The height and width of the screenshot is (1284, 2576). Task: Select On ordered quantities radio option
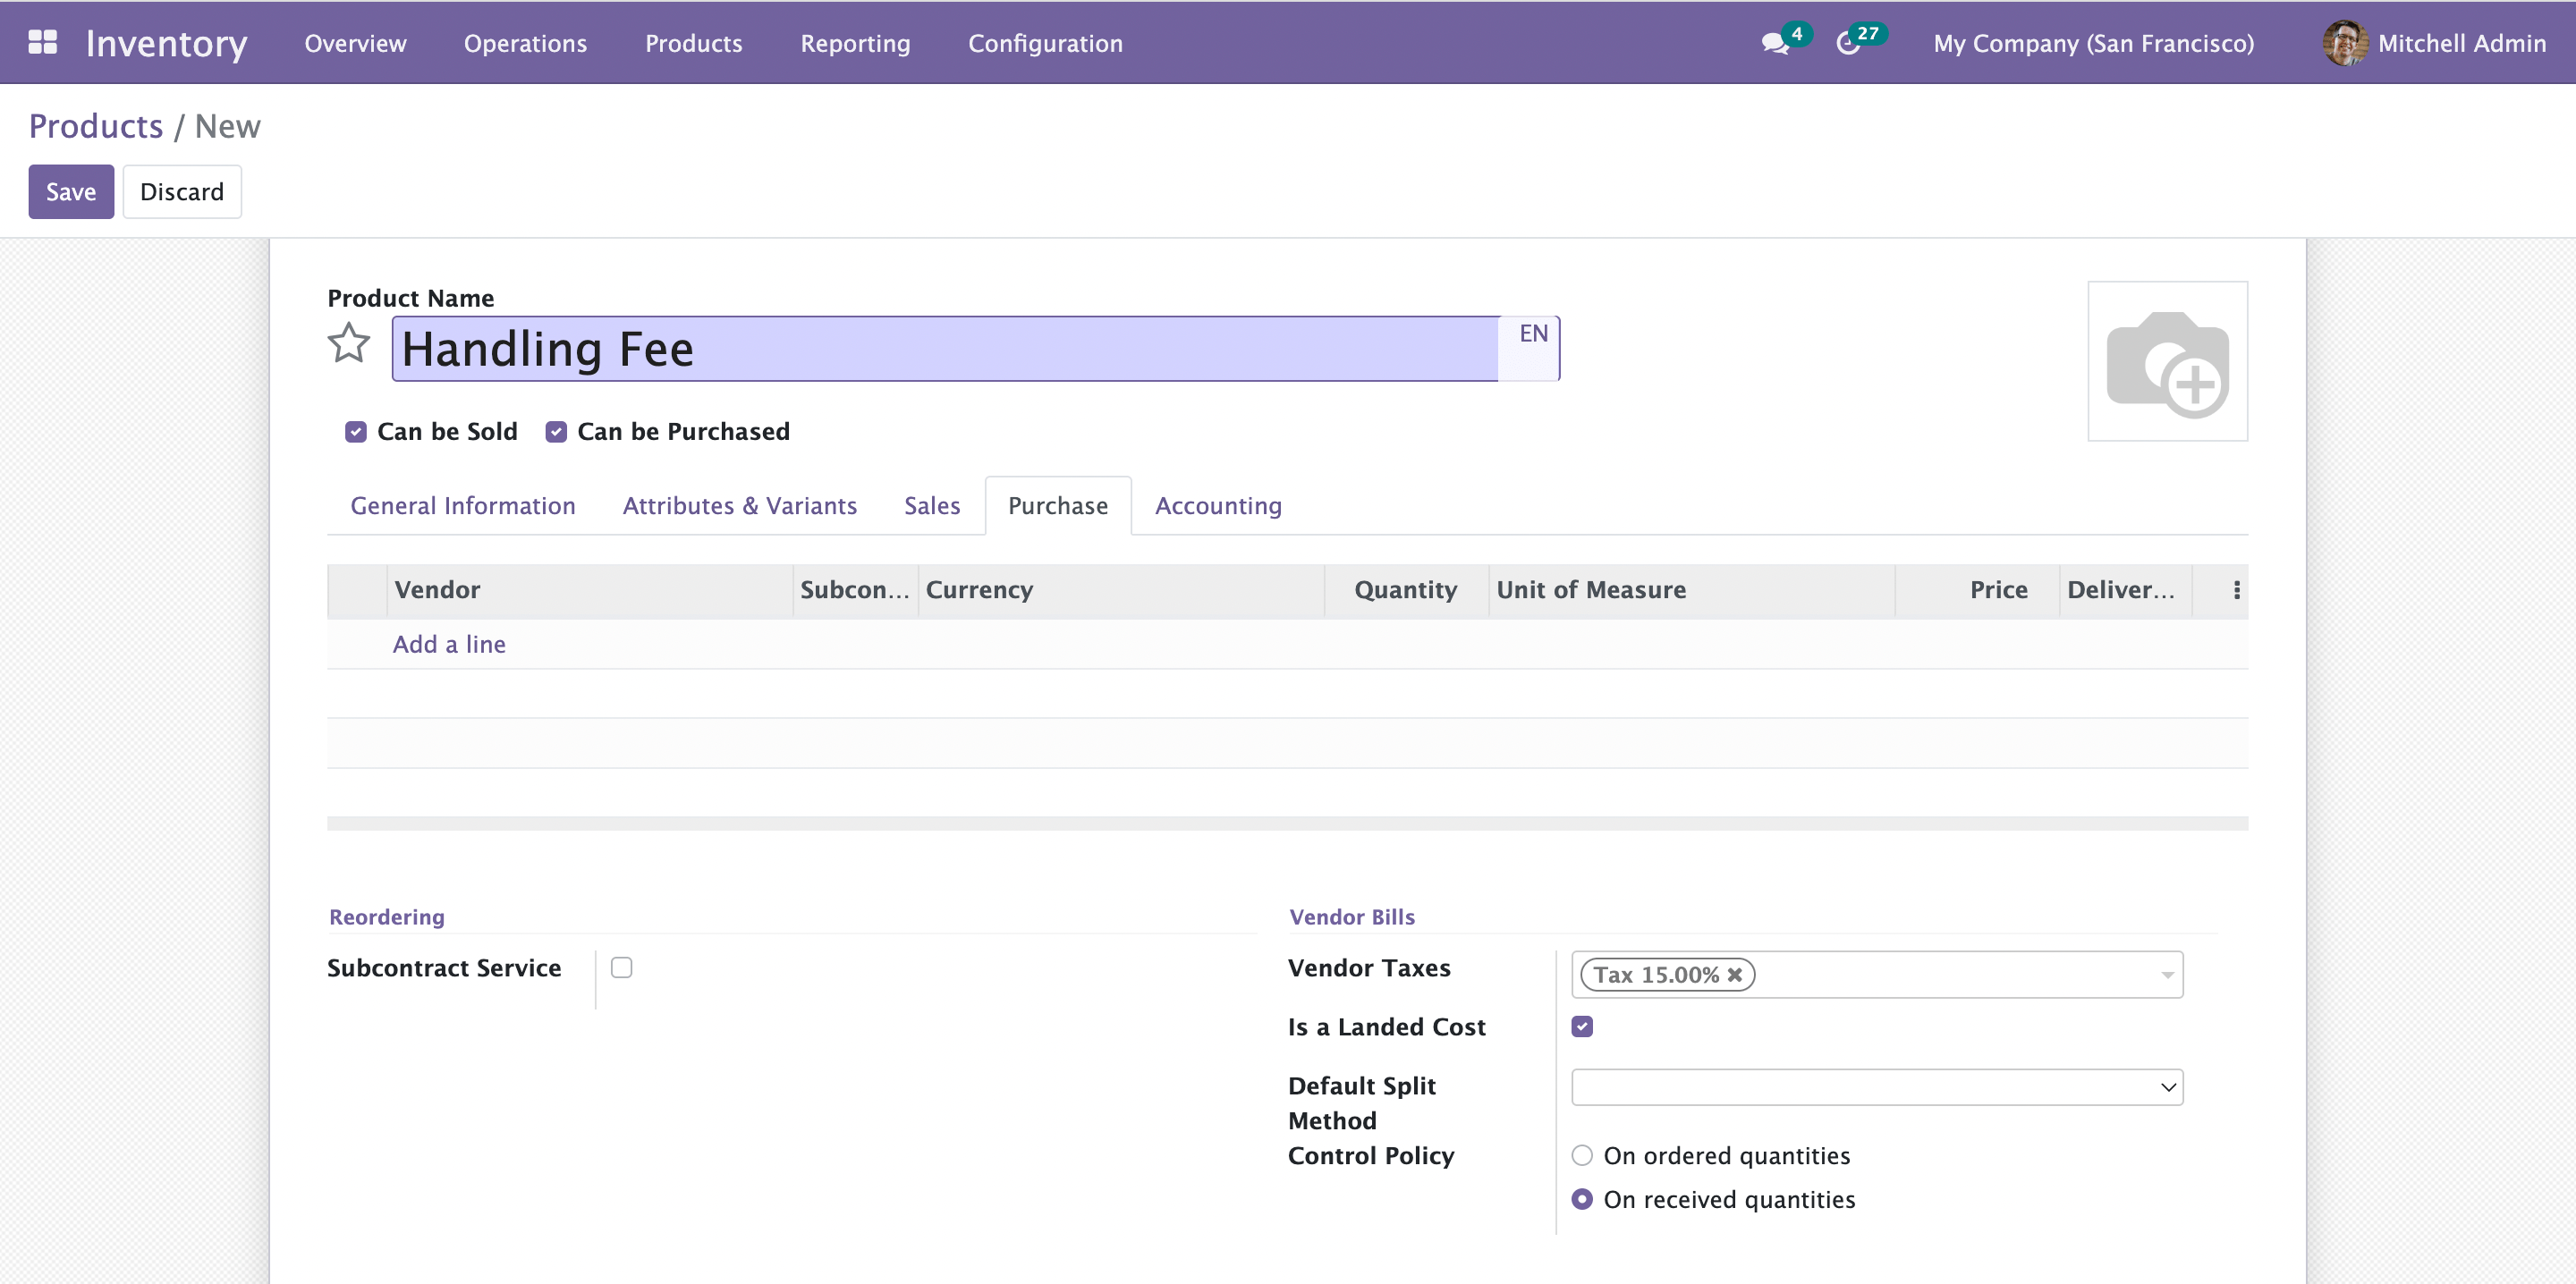click(x=1581, y=1155)
